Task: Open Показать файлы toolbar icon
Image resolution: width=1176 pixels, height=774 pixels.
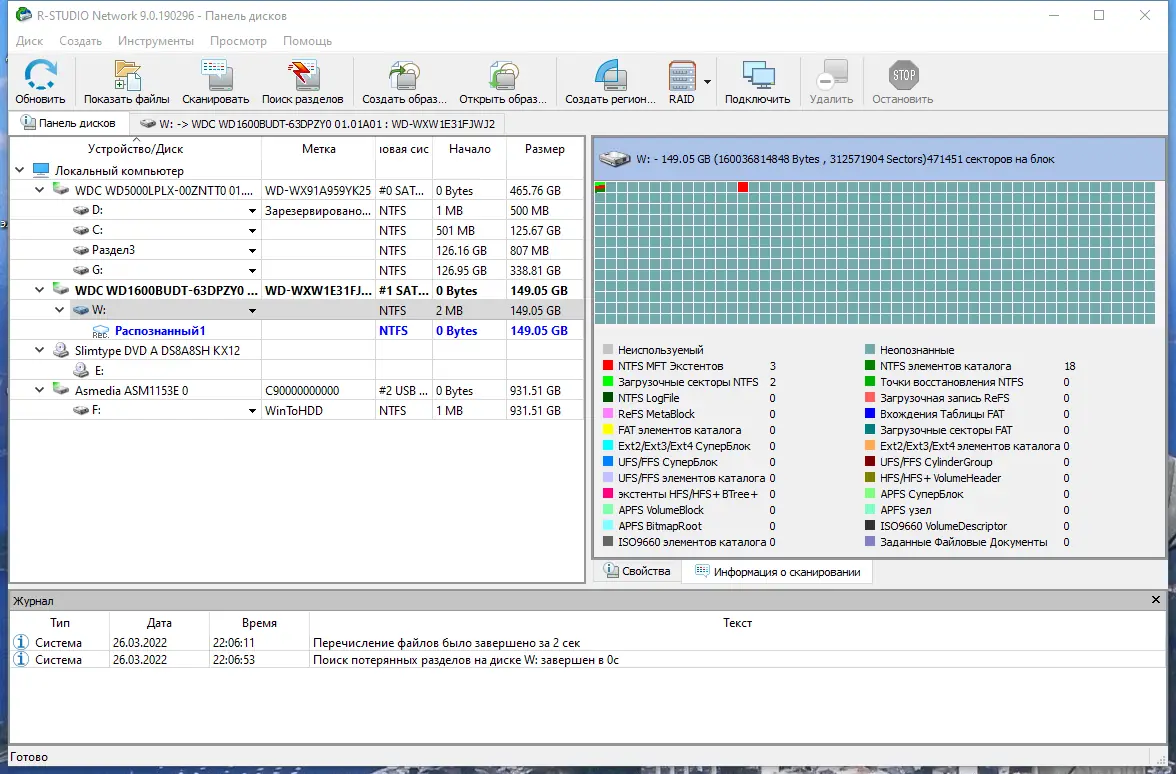Action: click(x=127, y=81)
